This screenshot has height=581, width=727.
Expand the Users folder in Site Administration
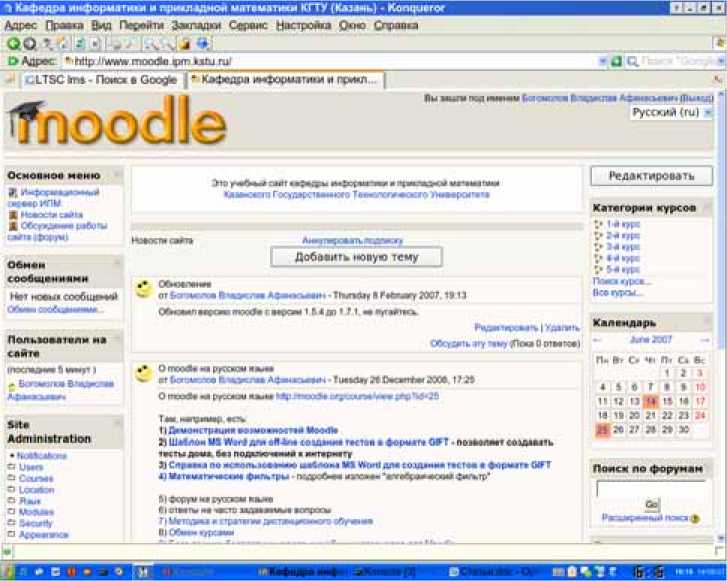point(12,467)
